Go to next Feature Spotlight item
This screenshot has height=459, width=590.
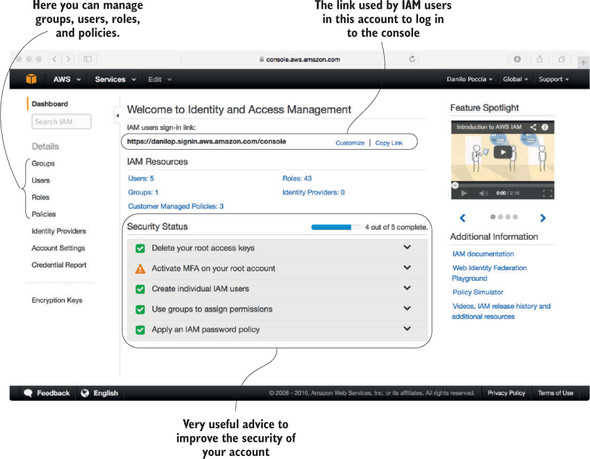coord(543,218)
